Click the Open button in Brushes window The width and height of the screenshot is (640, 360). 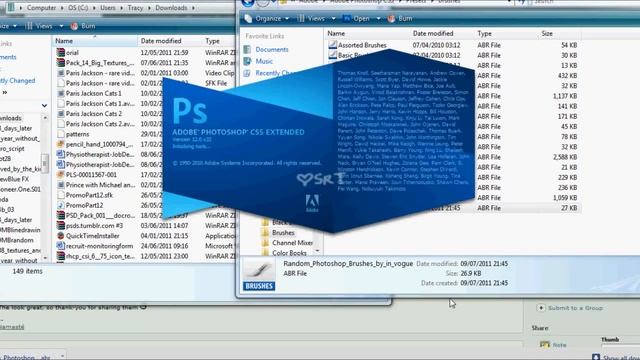click(361, 19)
